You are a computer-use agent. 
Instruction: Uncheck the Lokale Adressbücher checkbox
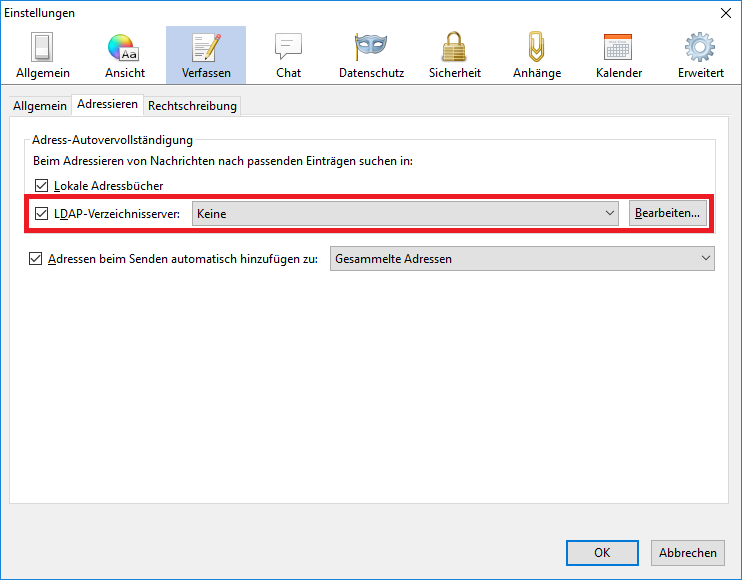(41, 185)
